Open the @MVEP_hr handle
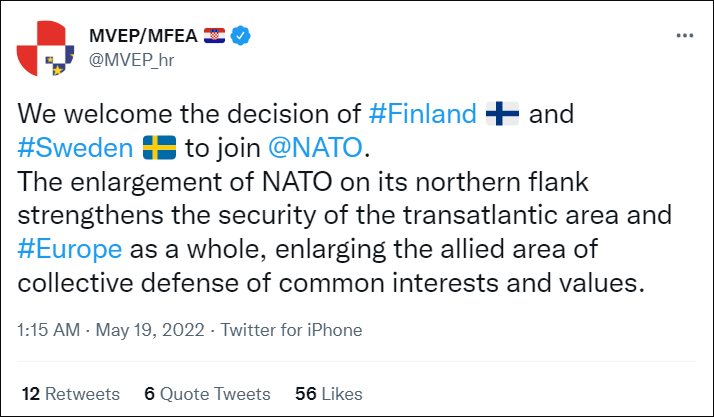 click(x=132, y=60)
